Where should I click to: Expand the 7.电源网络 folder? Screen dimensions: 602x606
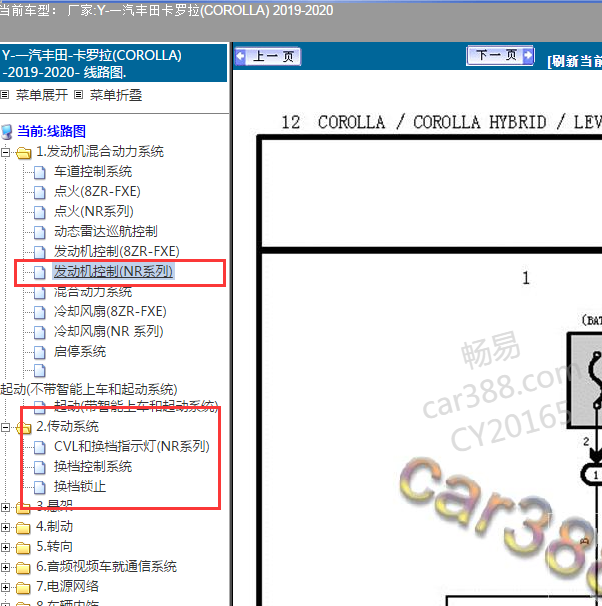tap(5, 588)
